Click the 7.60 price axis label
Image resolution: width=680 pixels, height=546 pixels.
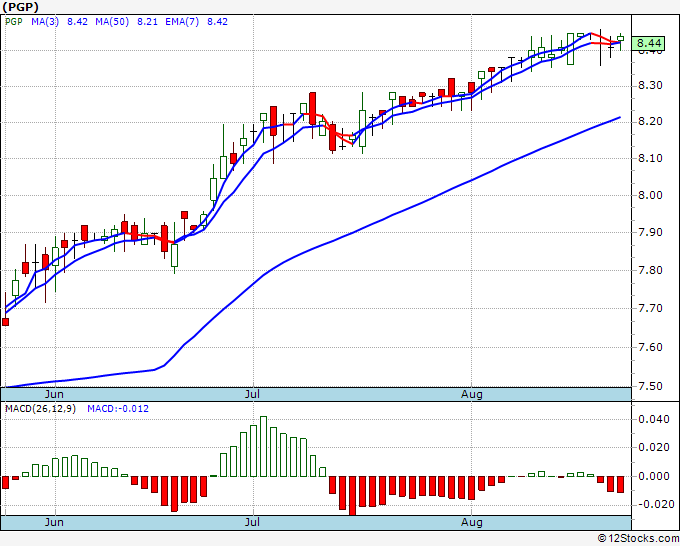(651, 347)
